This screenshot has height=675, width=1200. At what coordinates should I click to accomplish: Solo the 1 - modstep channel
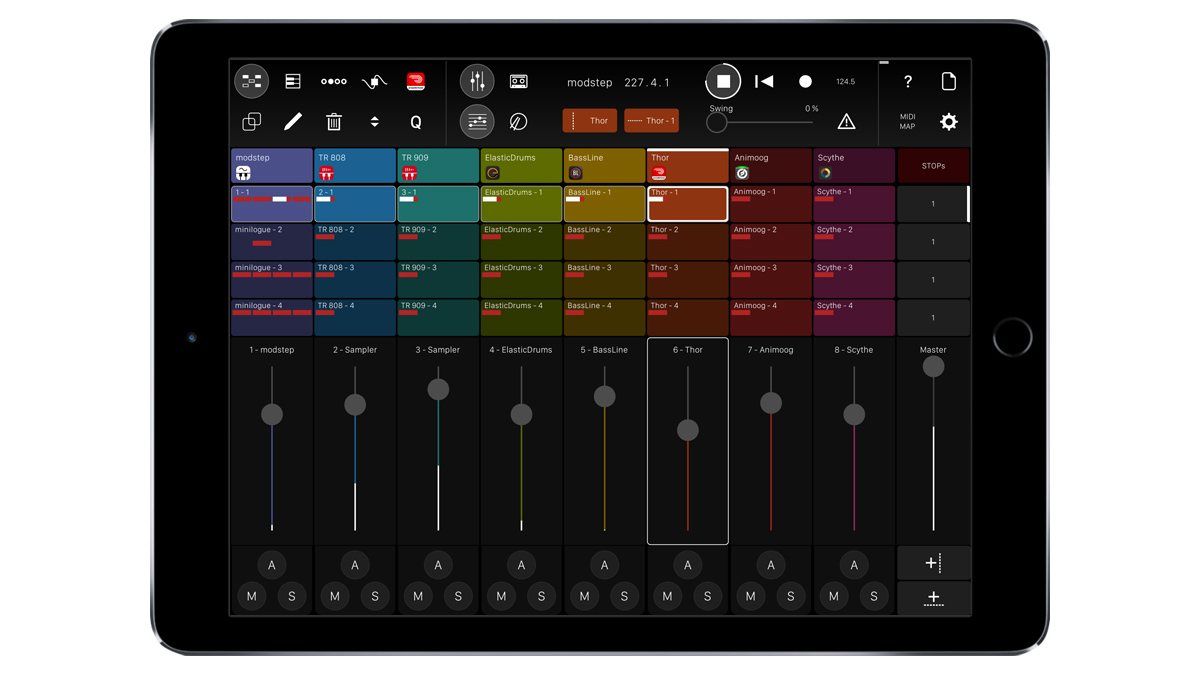tap(292, 596)
